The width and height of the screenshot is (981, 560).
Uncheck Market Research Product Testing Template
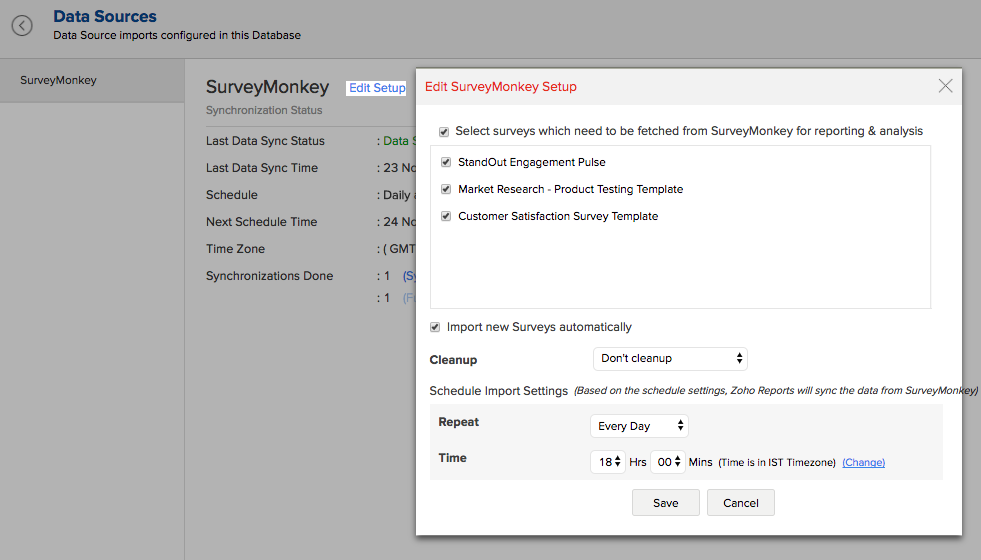pos(445,189)
